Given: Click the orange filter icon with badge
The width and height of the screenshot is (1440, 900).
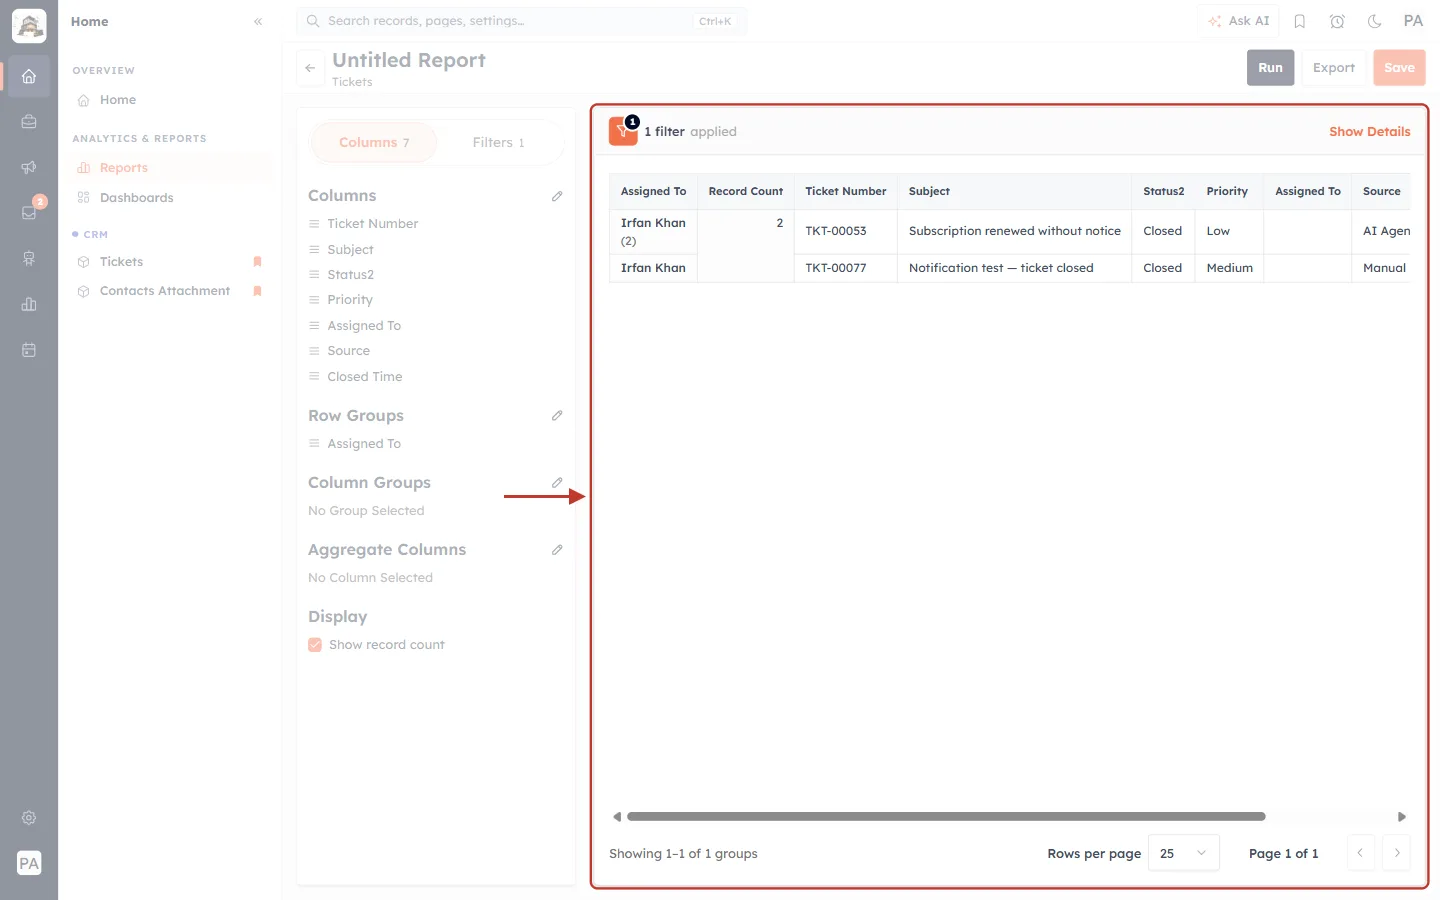Looking at the screenshot, I should pyautogui.click(x=623, y=131).
